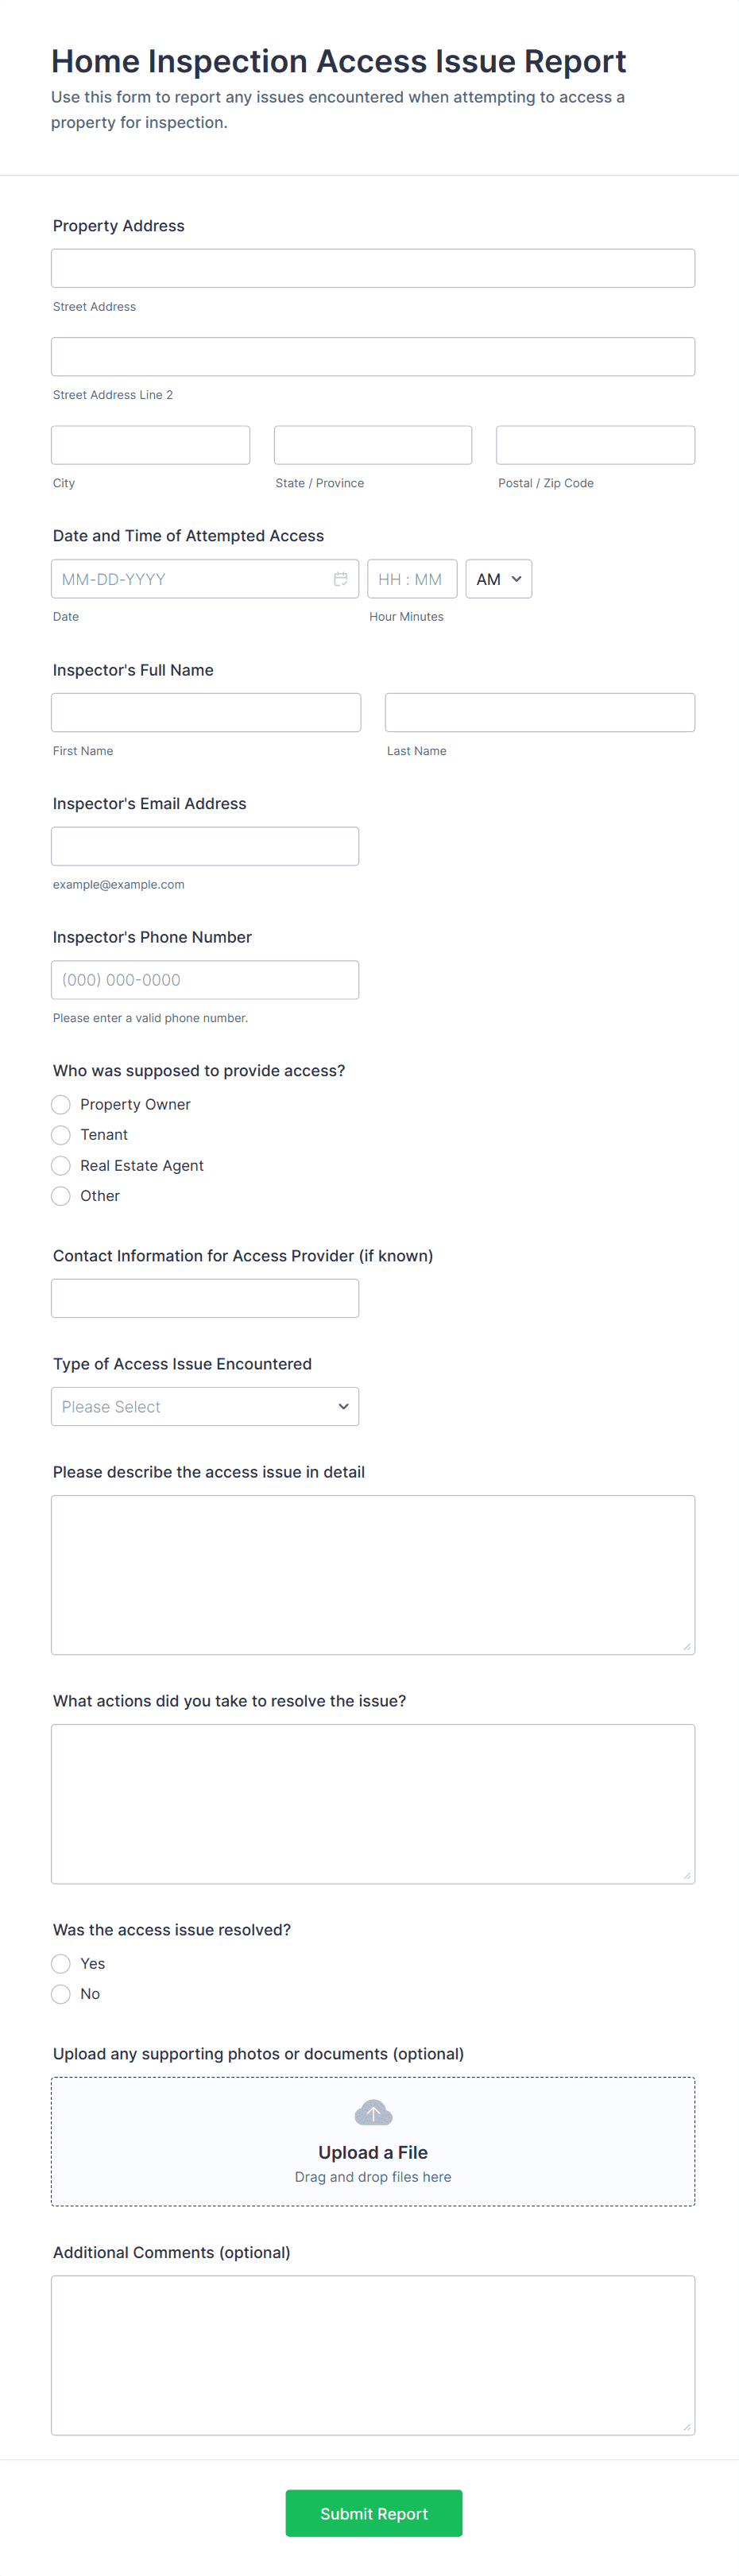Click the cloud upload icon
The image size is (739, 2576).
(373, 2112)
